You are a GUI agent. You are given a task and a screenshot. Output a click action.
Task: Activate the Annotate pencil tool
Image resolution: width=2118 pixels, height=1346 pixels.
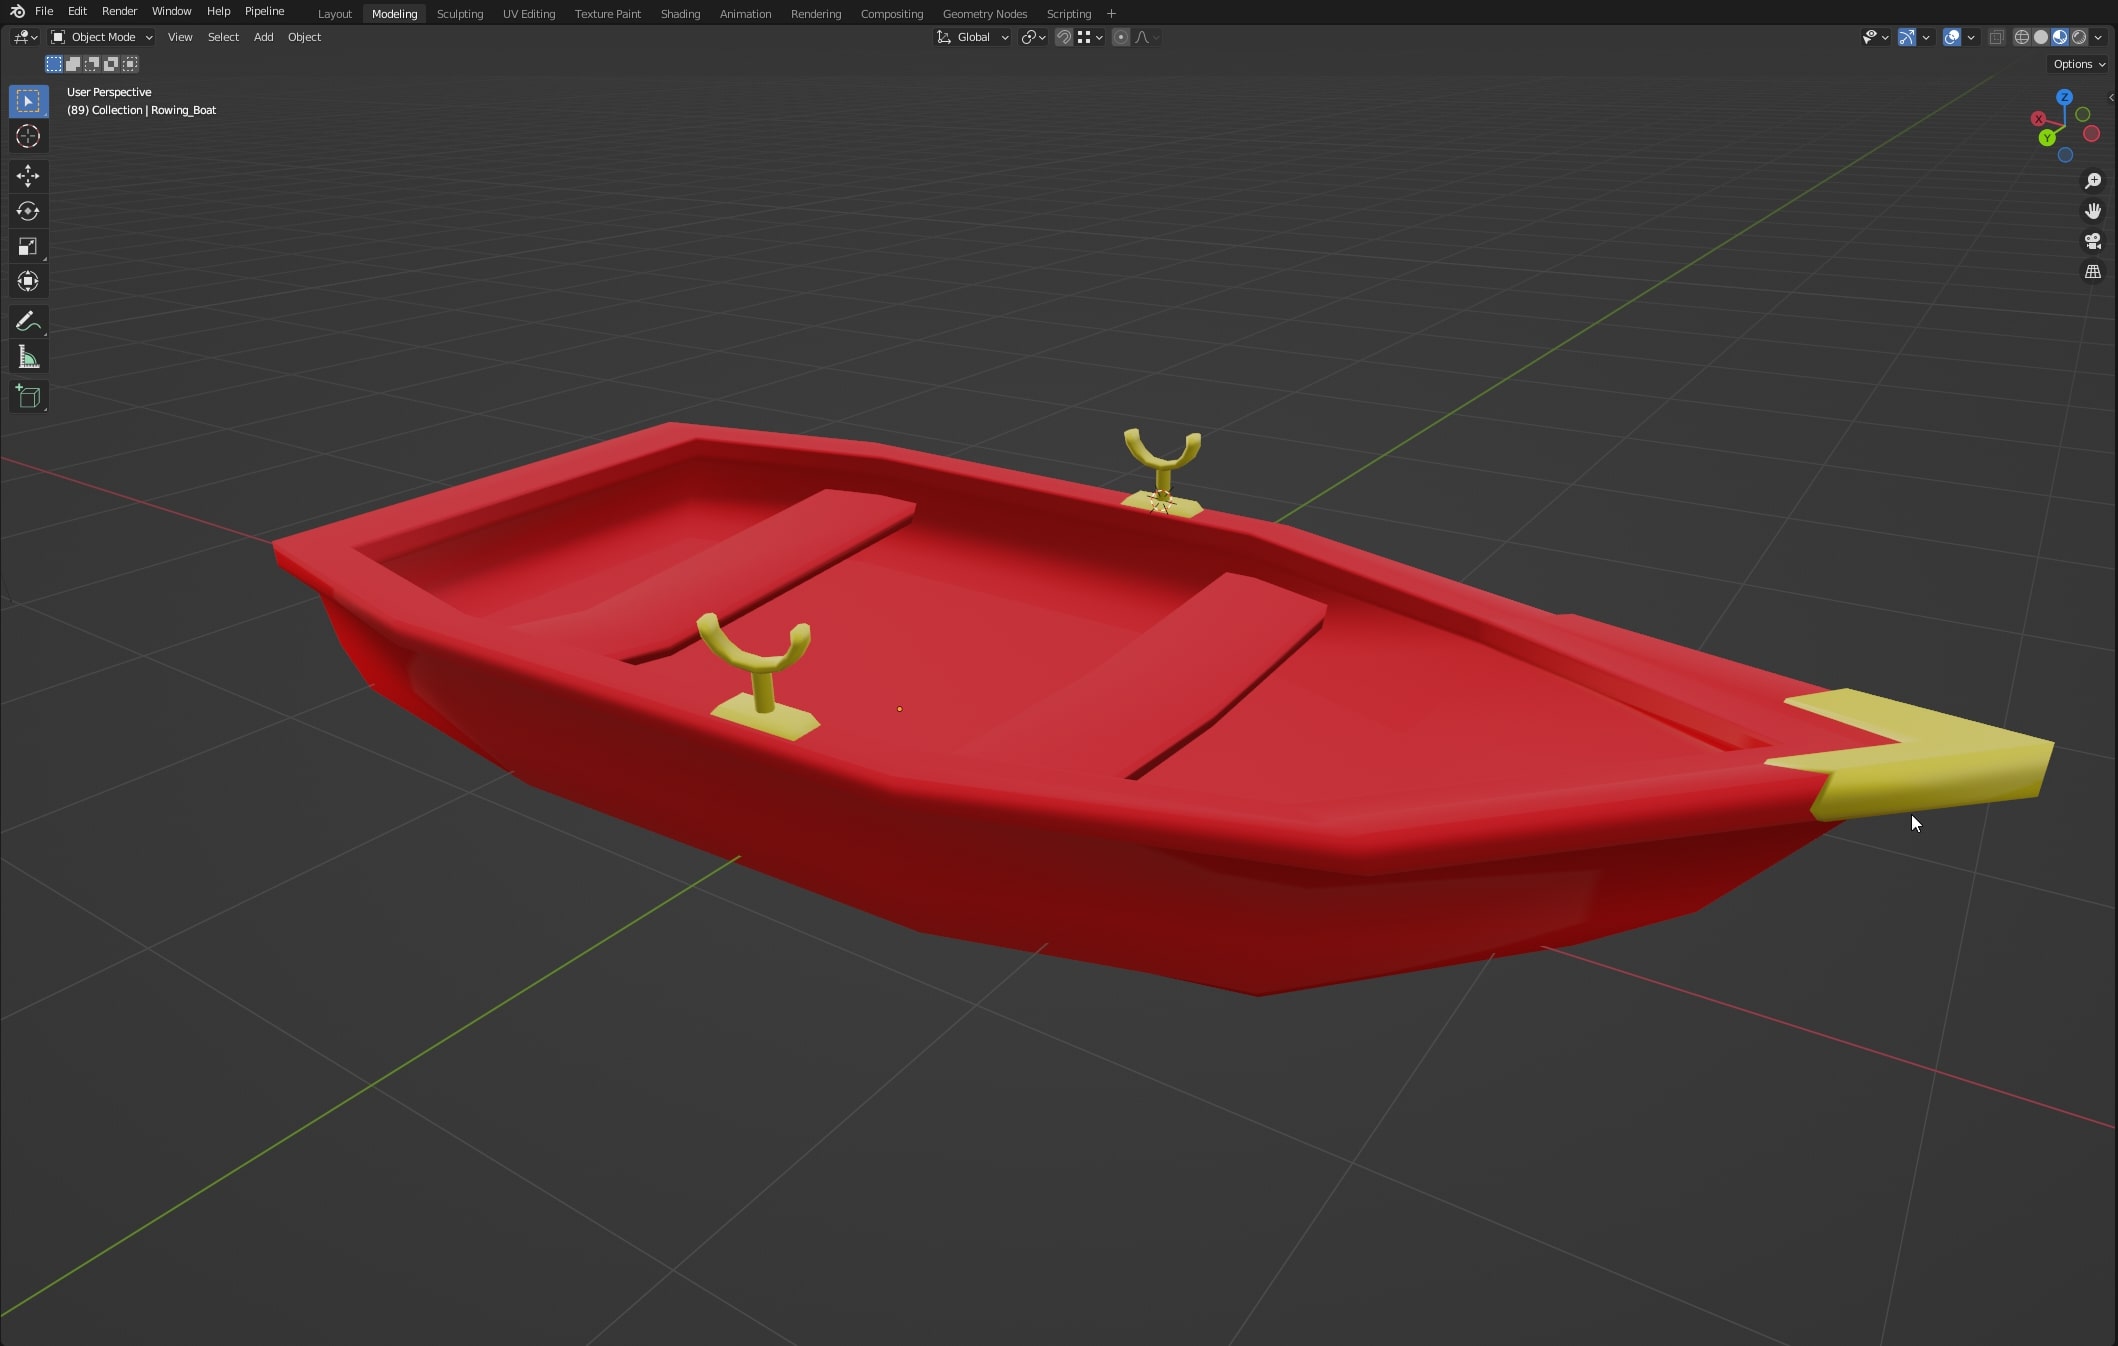click(28, 321)
